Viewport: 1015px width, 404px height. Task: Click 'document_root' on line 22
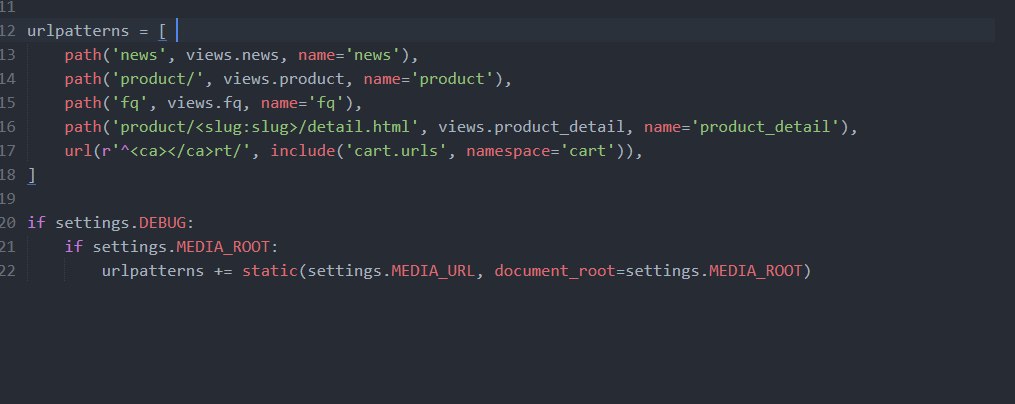click(x=555, y=271)
